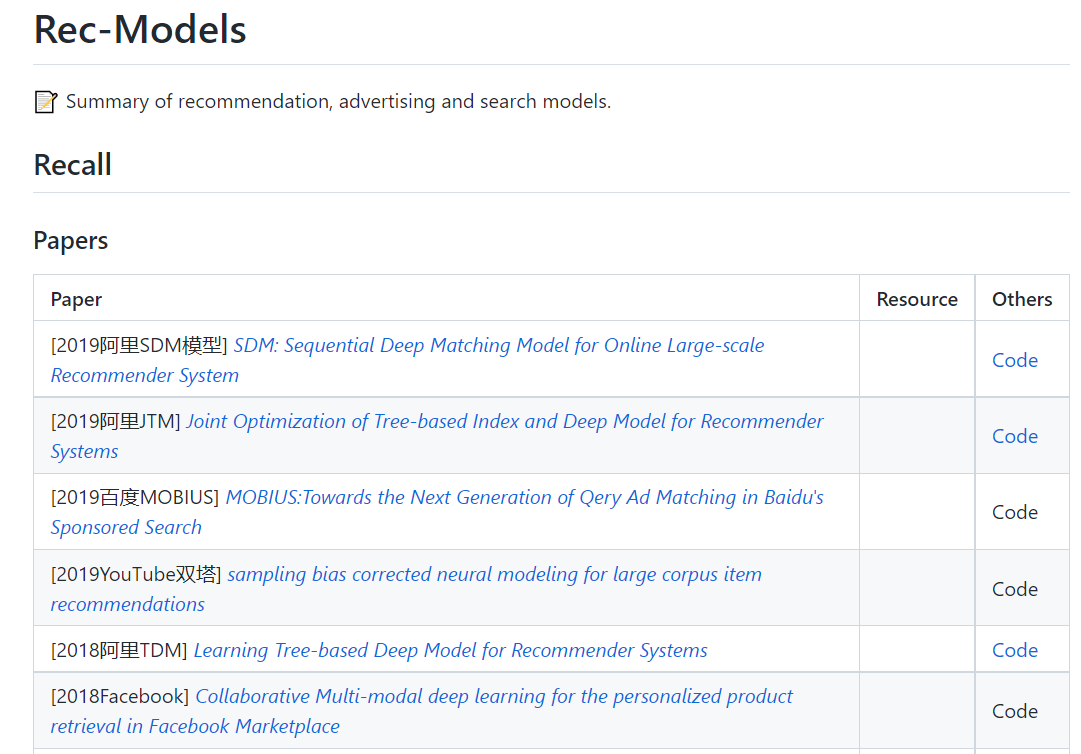This screenshot has height=754, width=1081.
Task: Click the Paper column header
Action: (x=76, y=299)
